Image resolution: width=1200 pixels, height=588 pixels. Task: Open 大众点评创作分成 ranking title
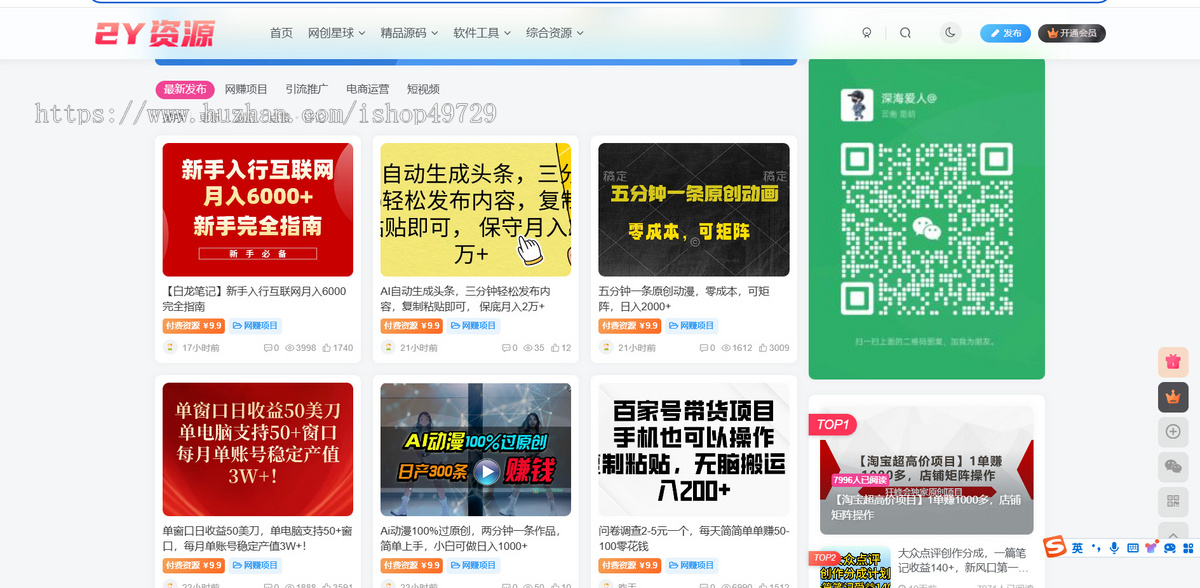click(x=965, y=560)
